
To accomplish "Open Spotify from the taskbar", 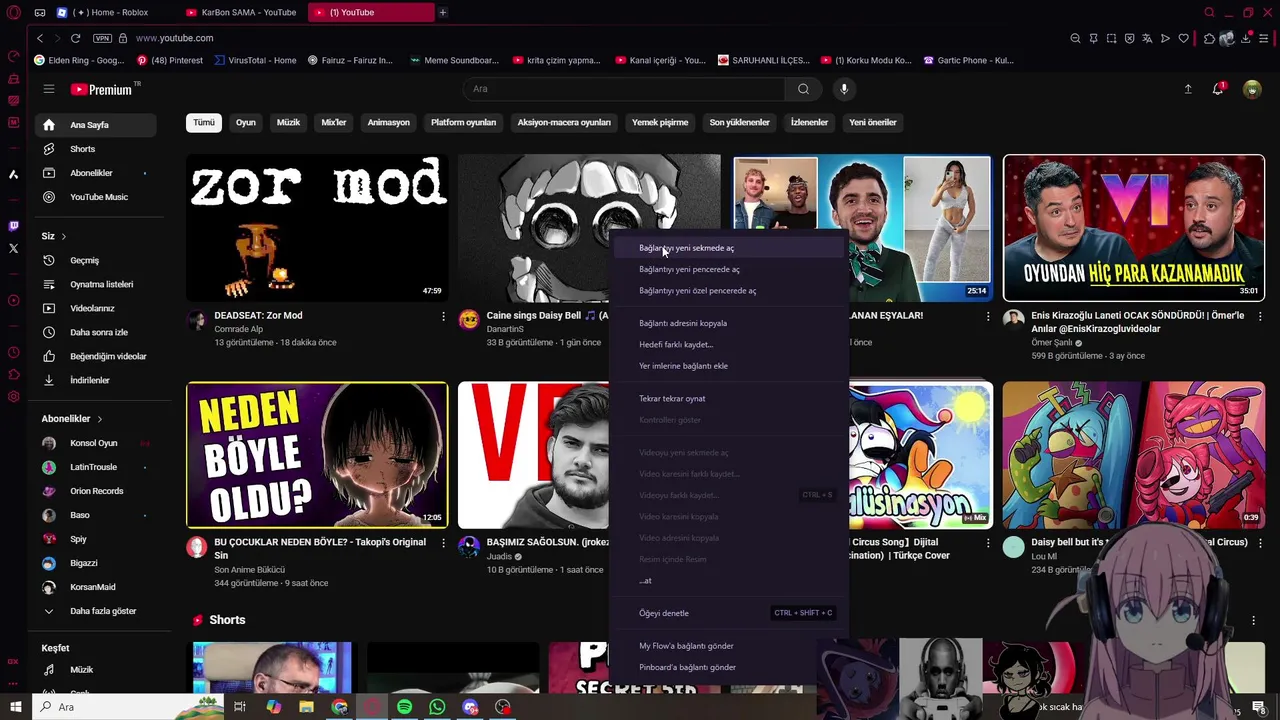I will tap(404, 707).
